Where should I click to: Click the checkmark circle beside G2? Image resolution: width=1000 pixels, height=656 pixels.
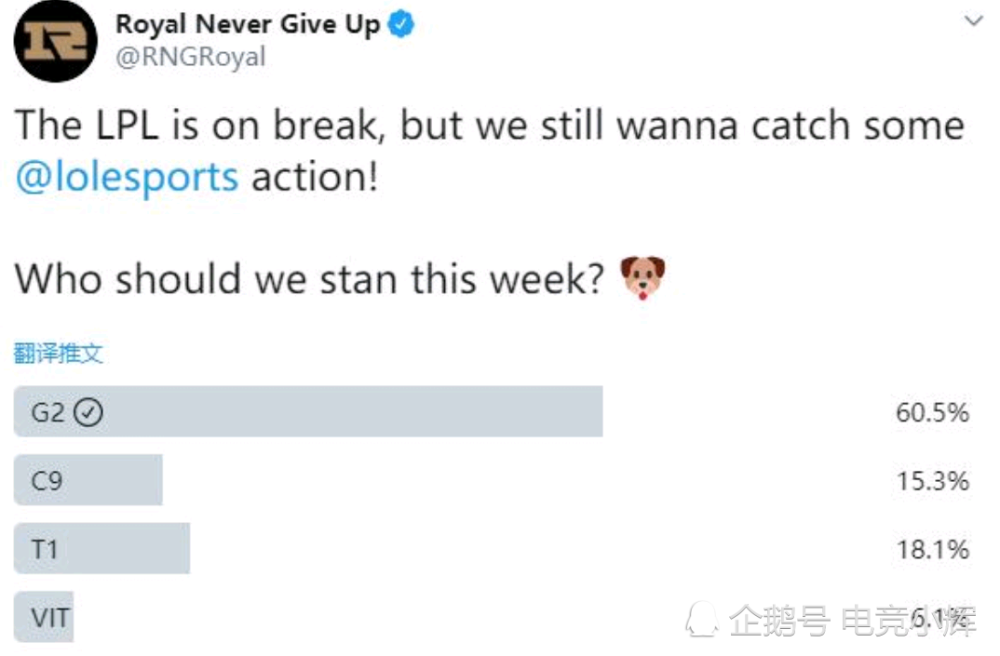(x=88, y=412)
